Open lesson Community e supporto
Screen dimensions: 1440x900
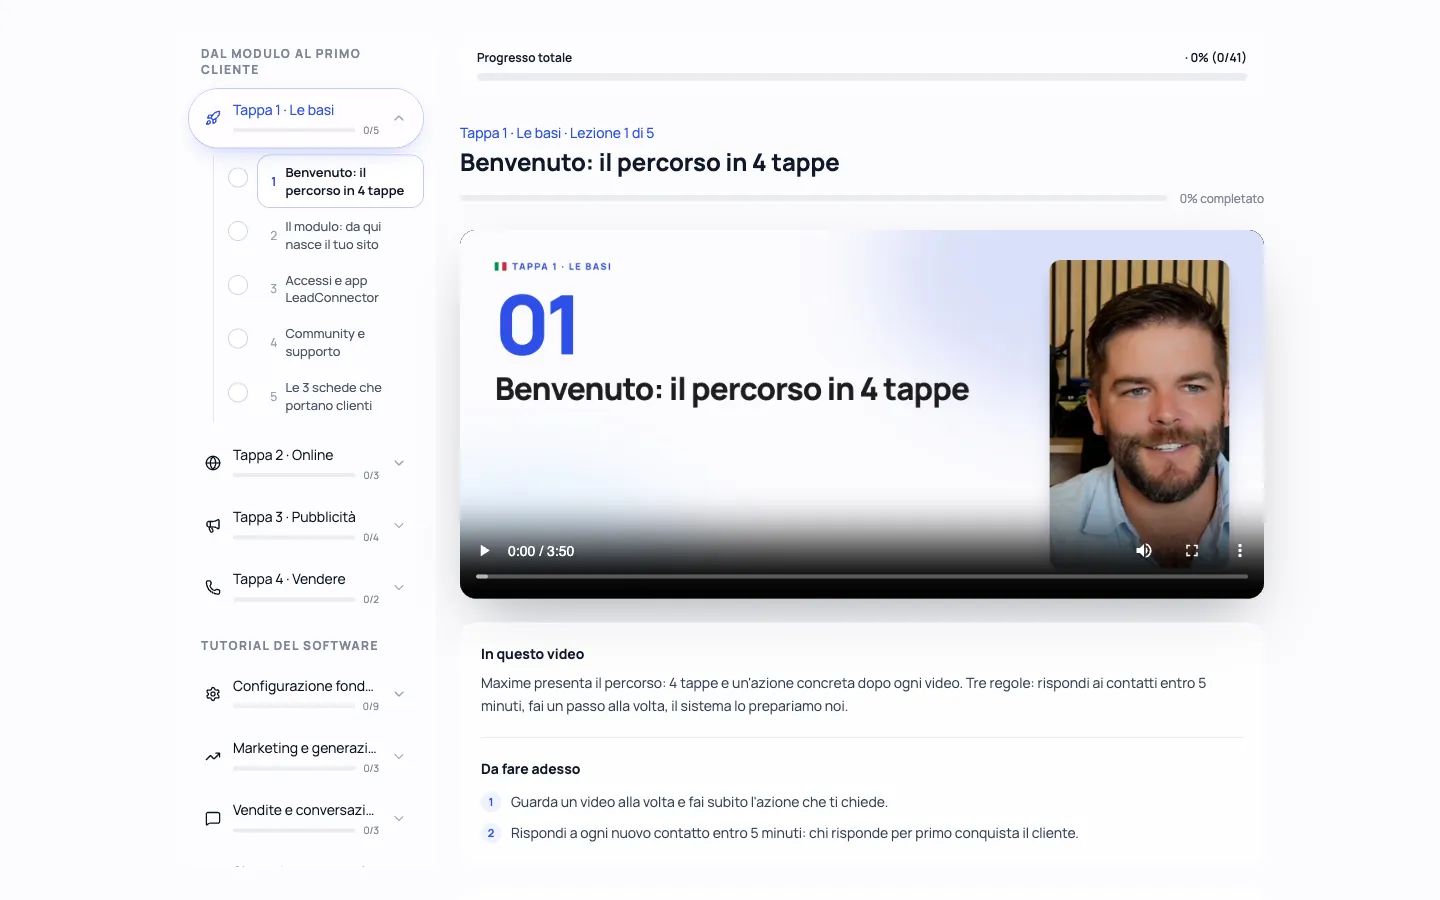340,342
